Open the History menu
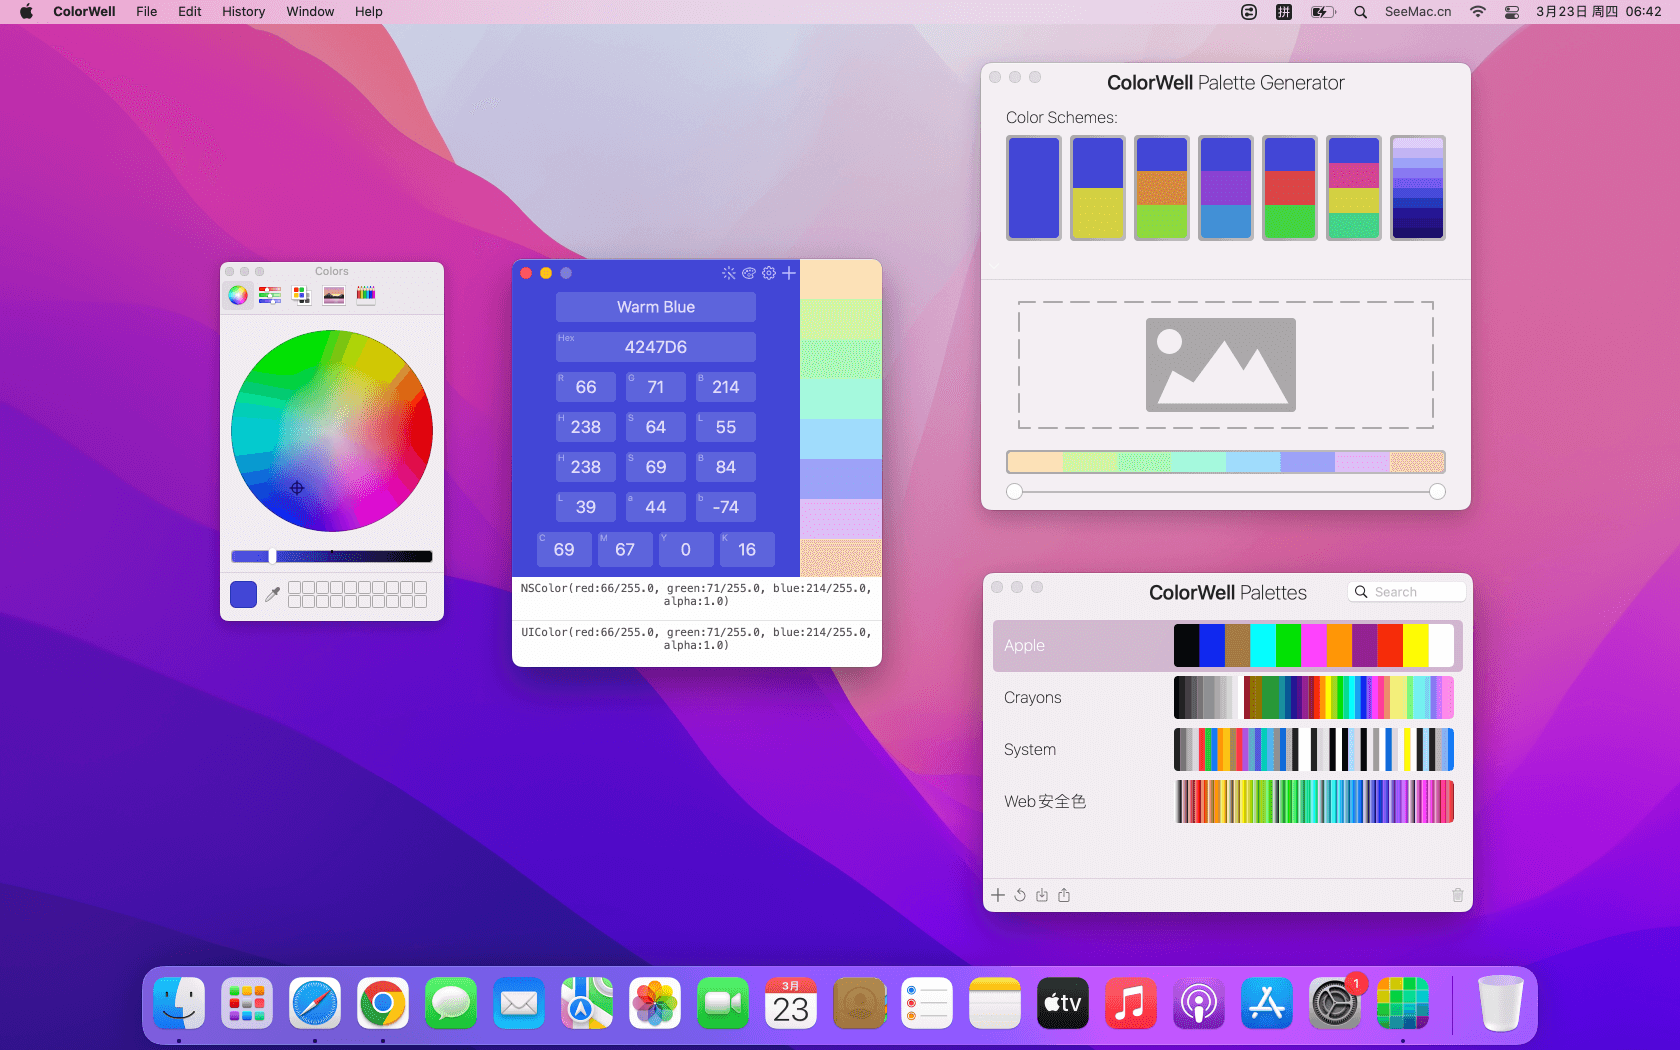The height and width of the screenshot is (1050, 1680). point(243,12)
